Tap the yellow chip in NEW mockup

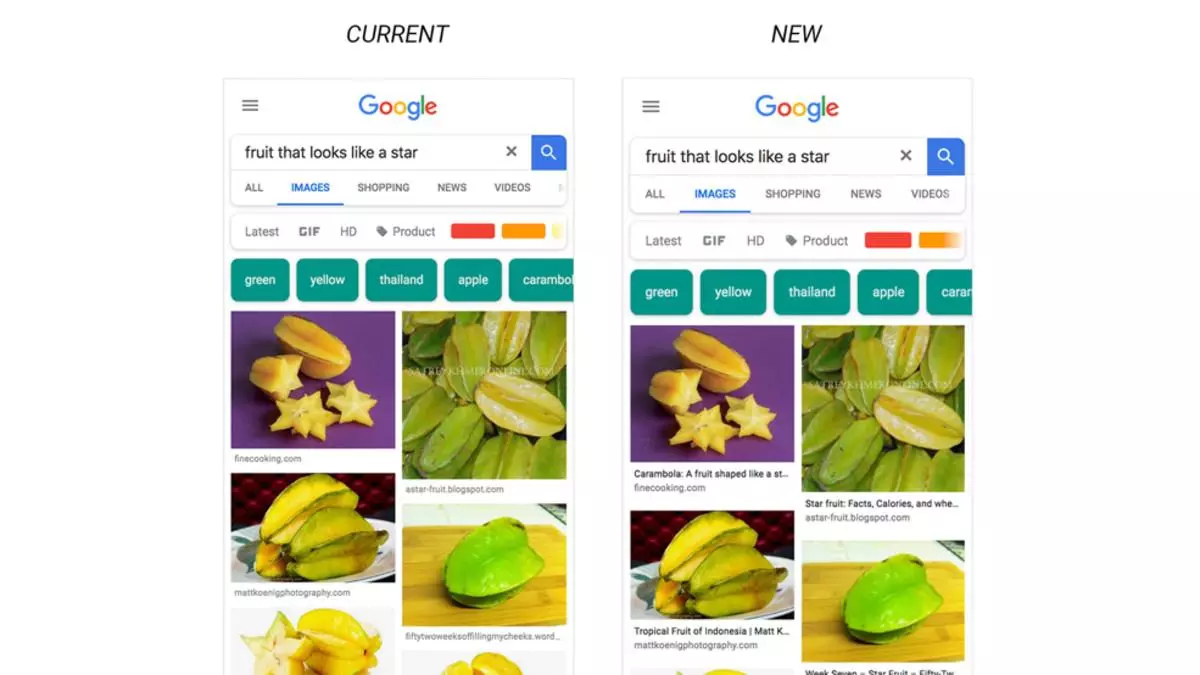(733, 292)
